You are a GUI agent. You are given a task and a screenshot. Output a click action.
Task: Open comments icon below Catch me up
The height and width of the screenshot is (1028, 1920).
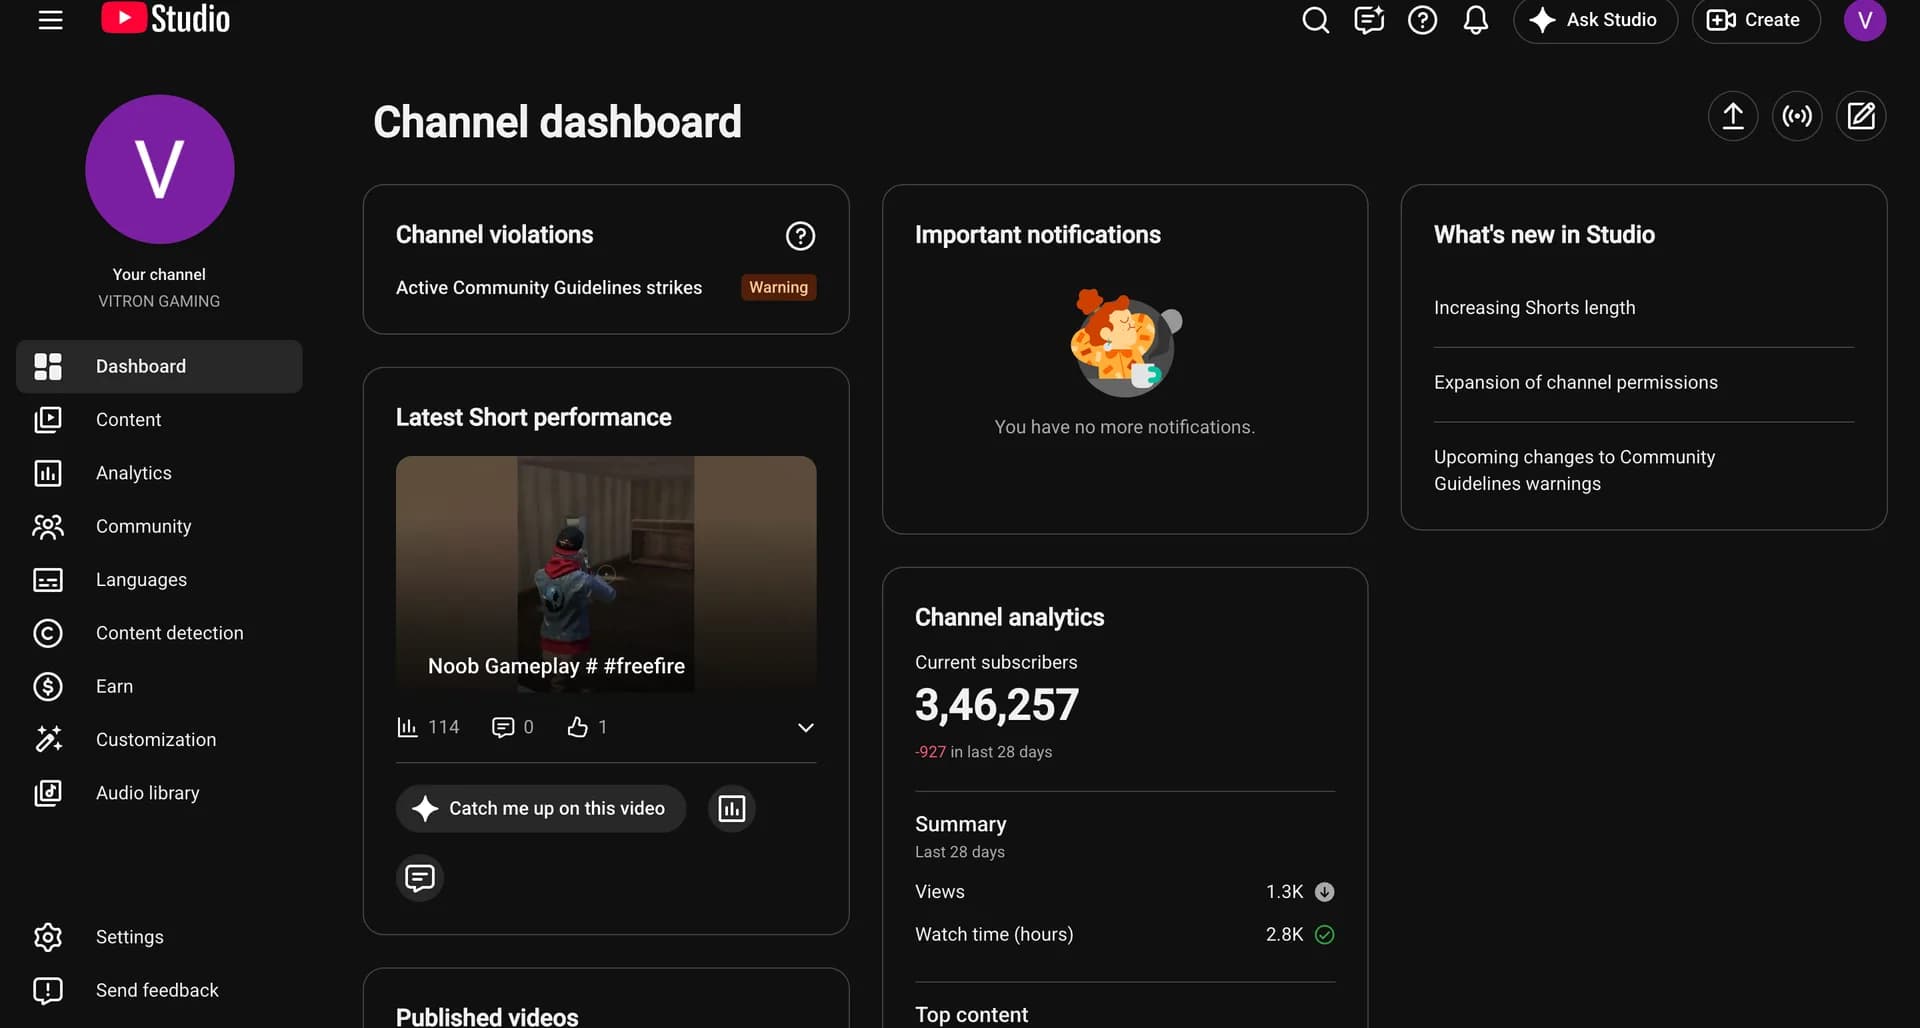coord(420,878)
